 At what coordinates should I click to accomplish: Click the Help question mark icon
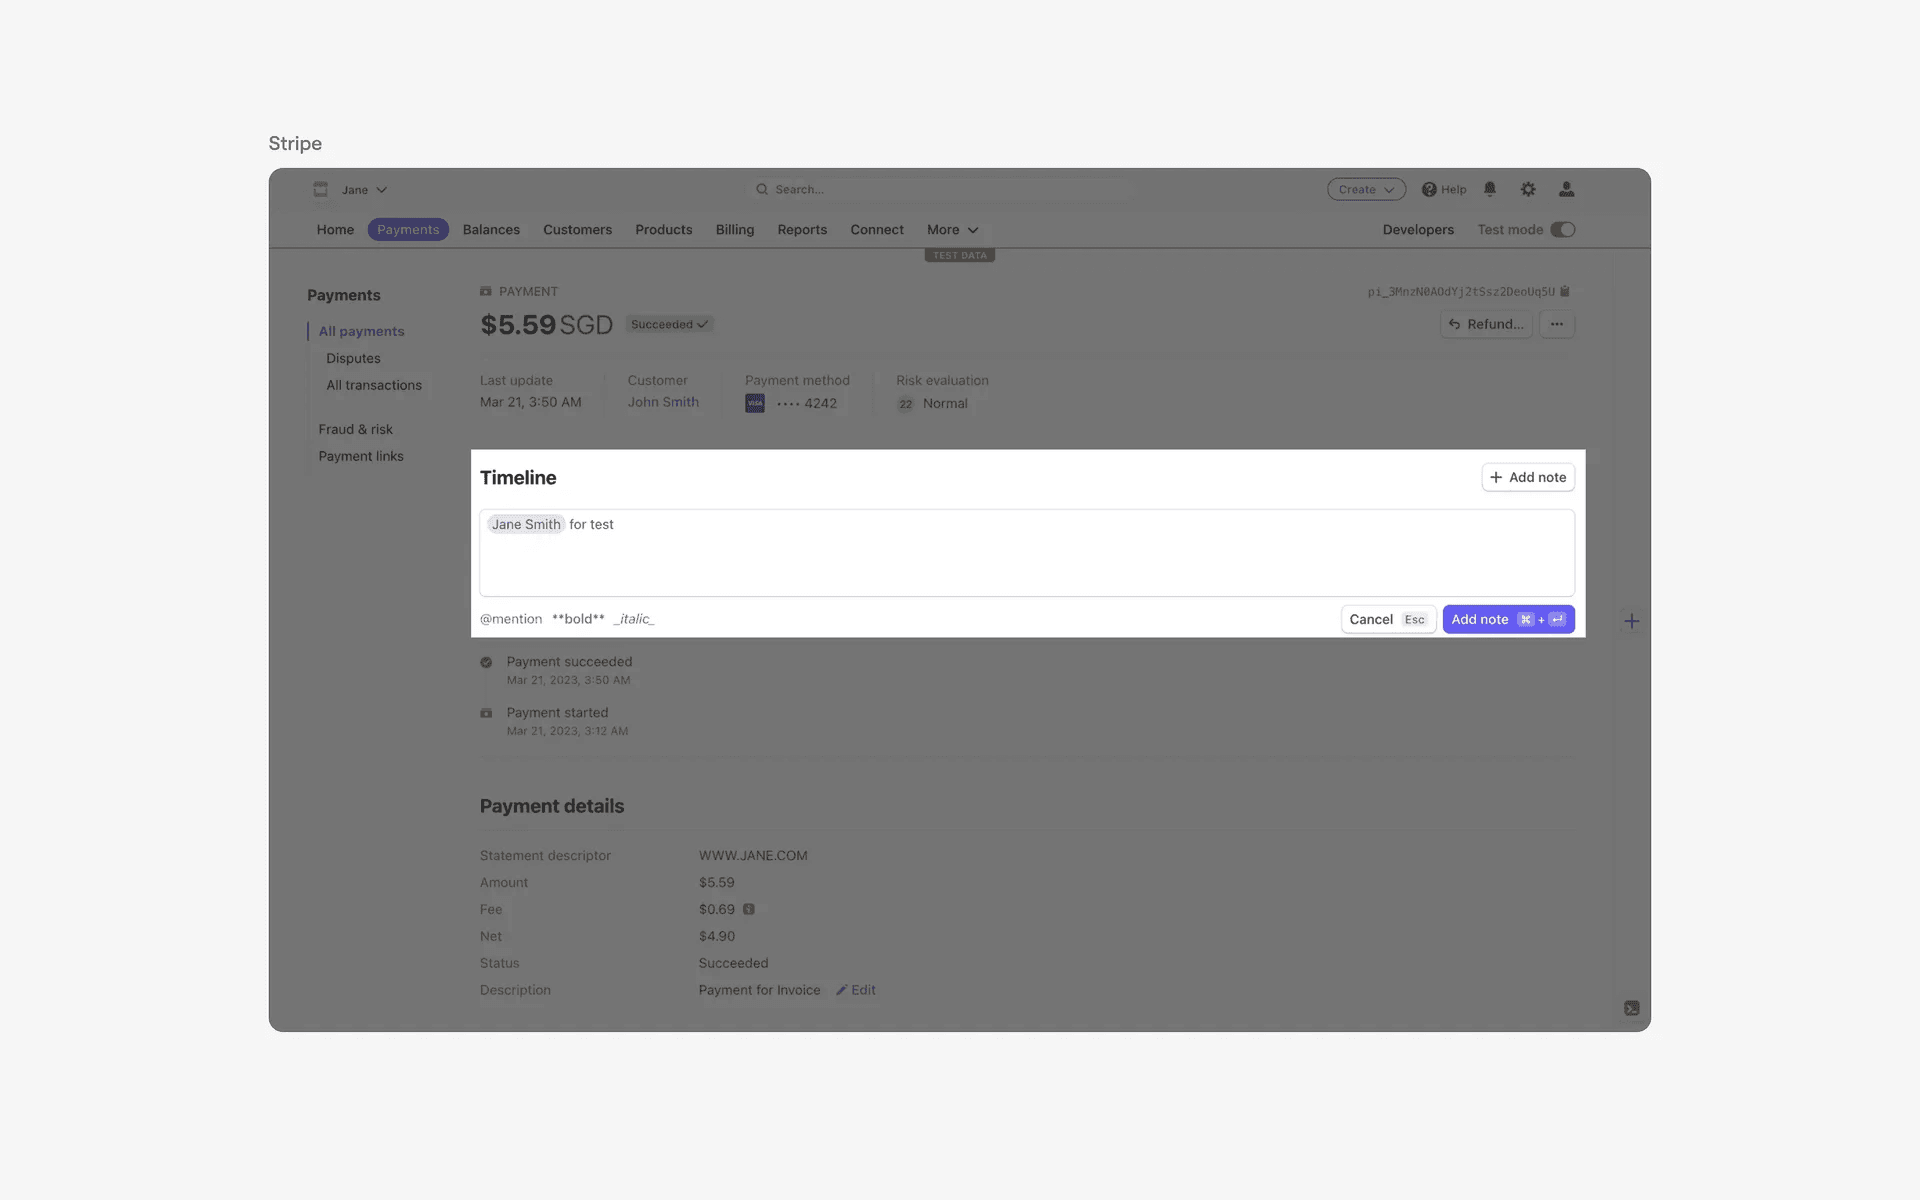(x=1429, y=189)
